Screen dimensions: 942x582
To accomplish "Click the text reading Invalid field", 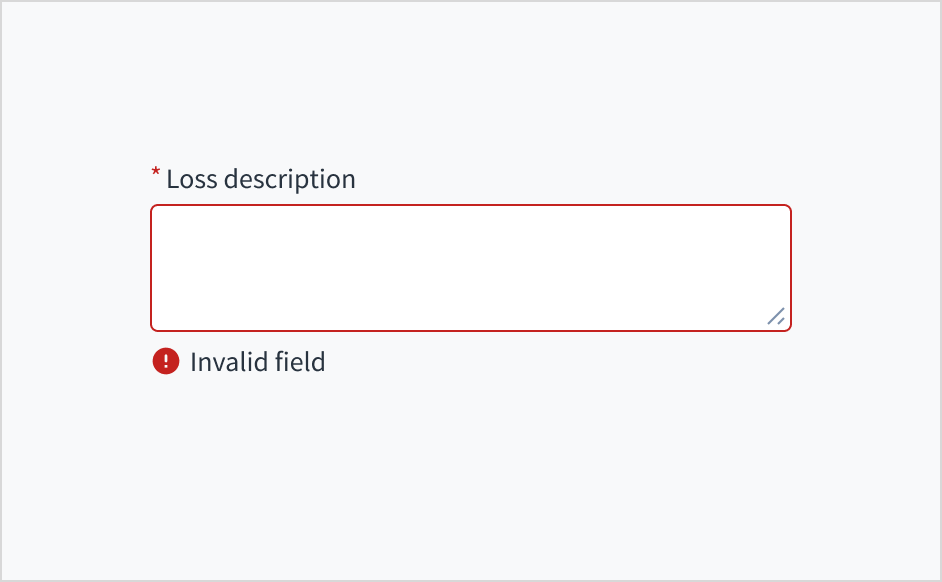I will [257, 362].
